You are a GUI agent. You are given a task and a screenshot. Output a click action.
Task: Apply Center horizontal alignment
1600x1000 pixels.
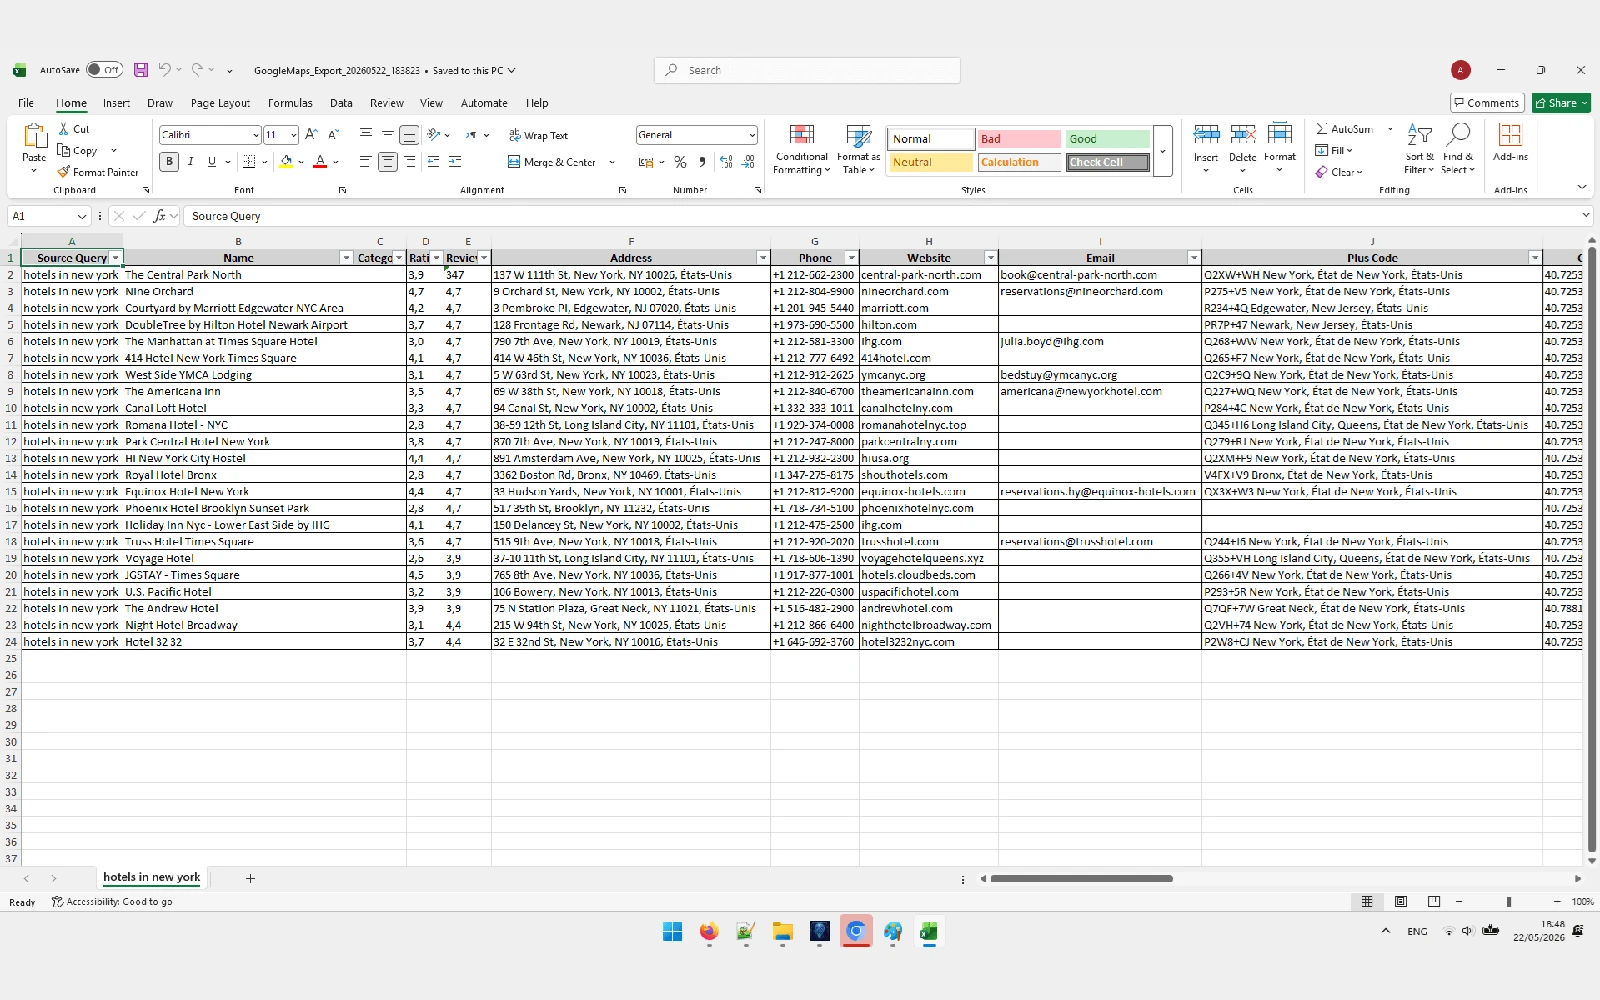pyautogui.click(x=388, y=162)
